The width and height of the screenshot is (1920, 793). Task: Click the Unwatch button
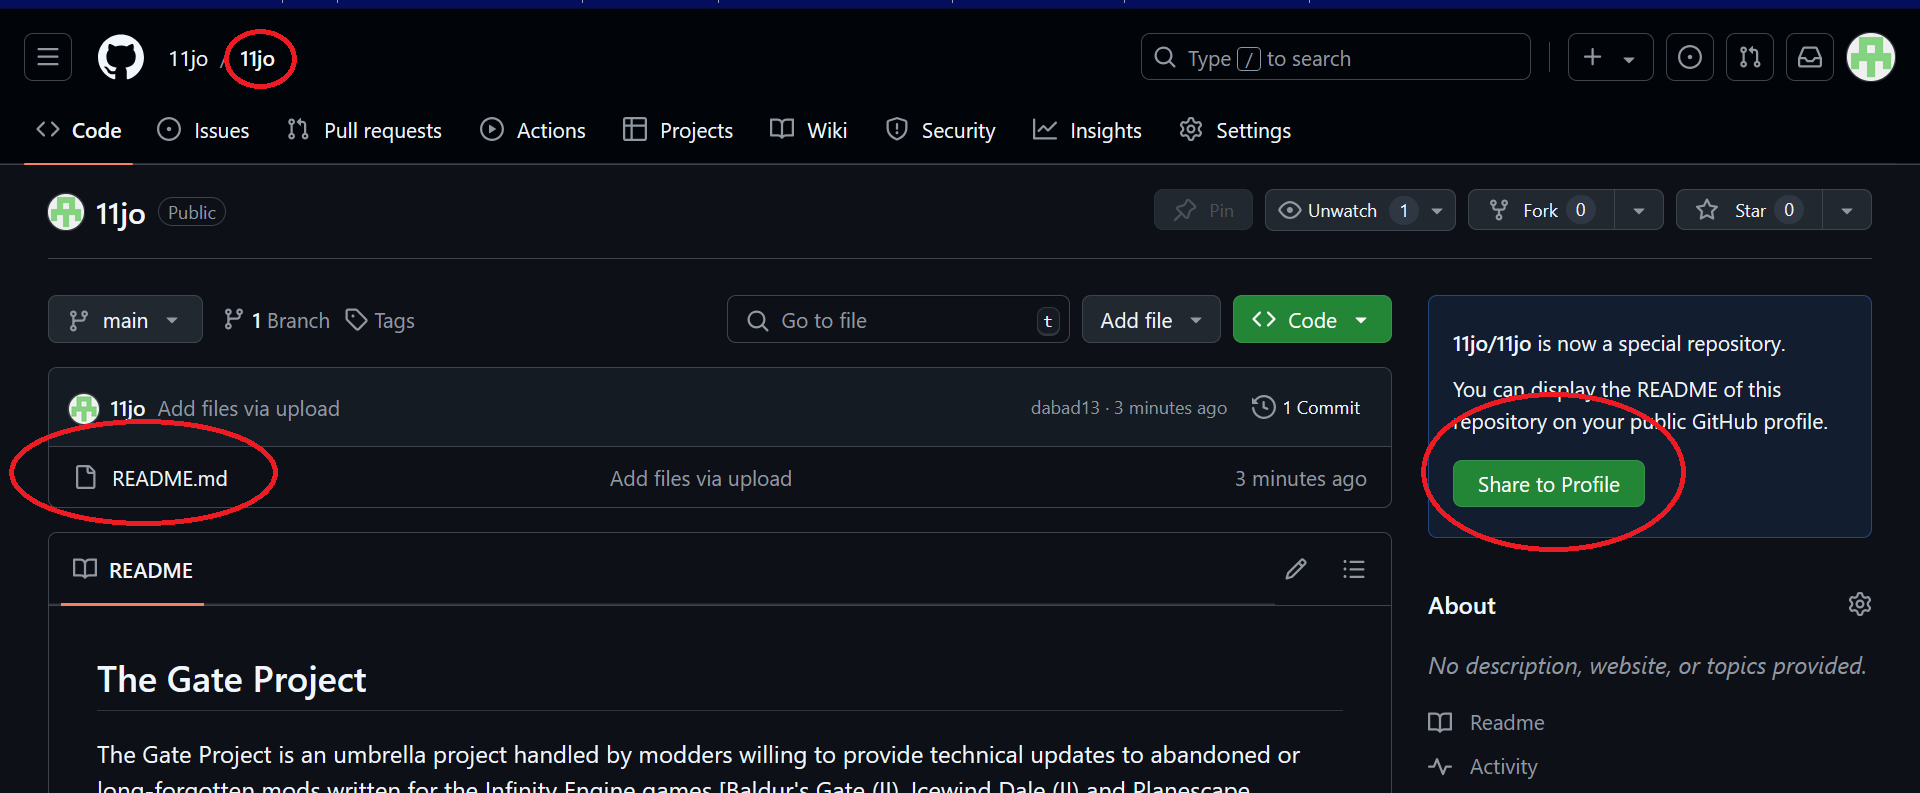[1342, 210]
